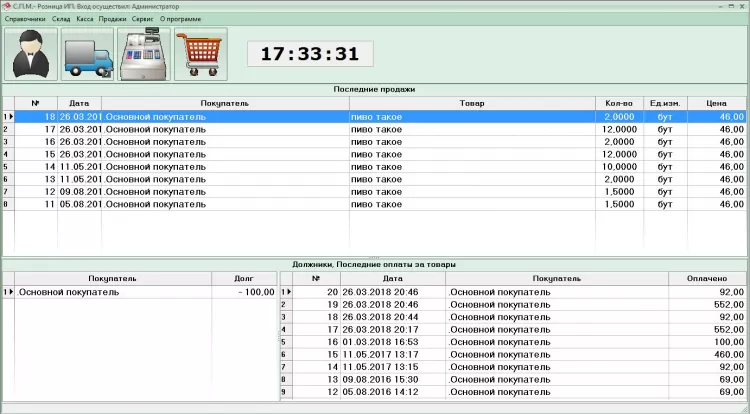The image size is (750, 414).
Task: Sort sales table by Дата column header
Action: (x=79, y=103)
